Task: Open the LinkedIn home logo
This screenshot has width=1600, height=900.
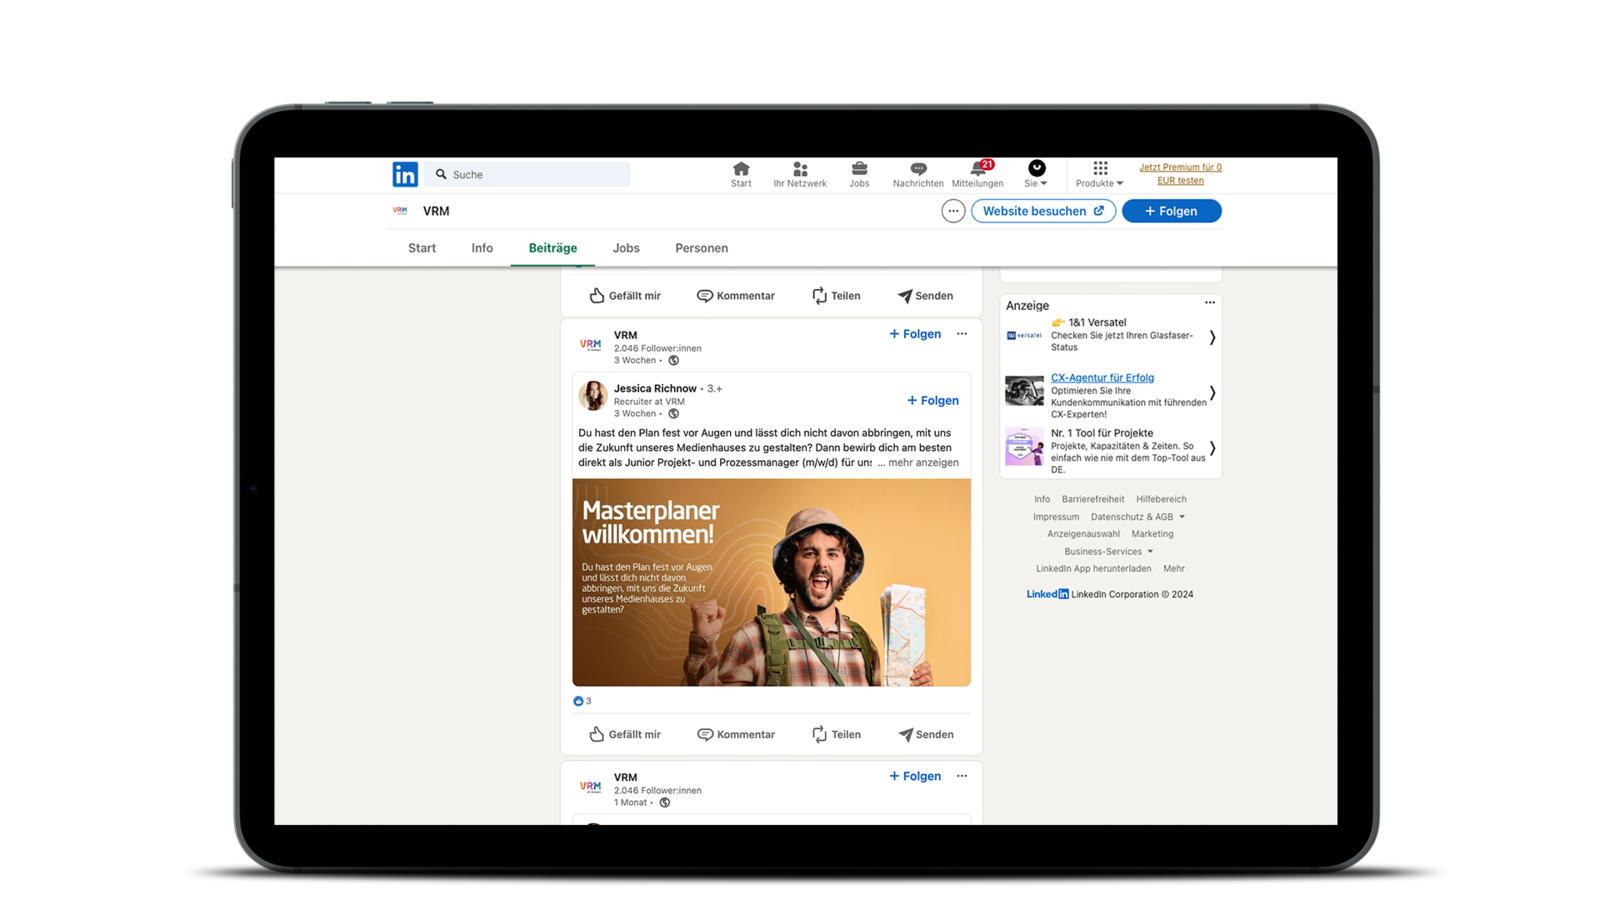Action: click(x=405, y=174)
